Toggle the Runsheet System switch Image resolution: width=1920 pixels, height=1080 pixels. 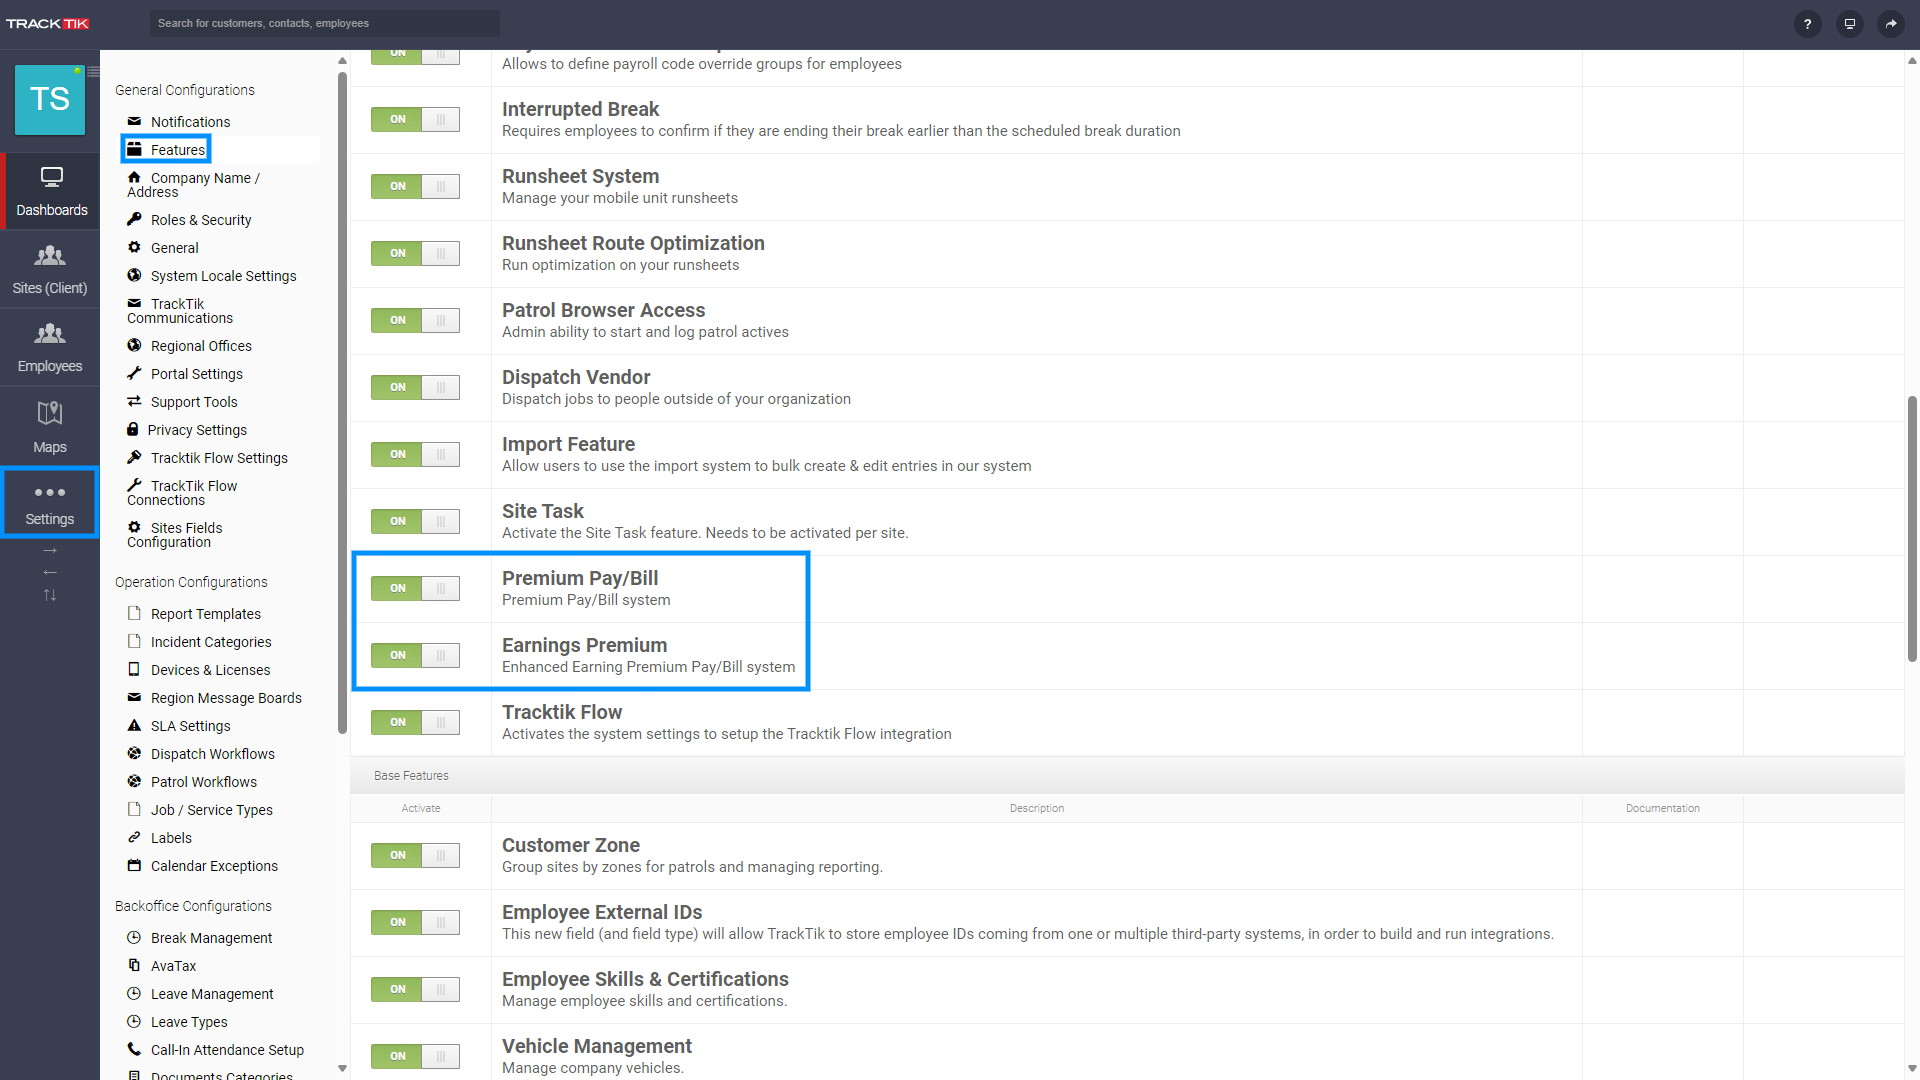(415, 186)
